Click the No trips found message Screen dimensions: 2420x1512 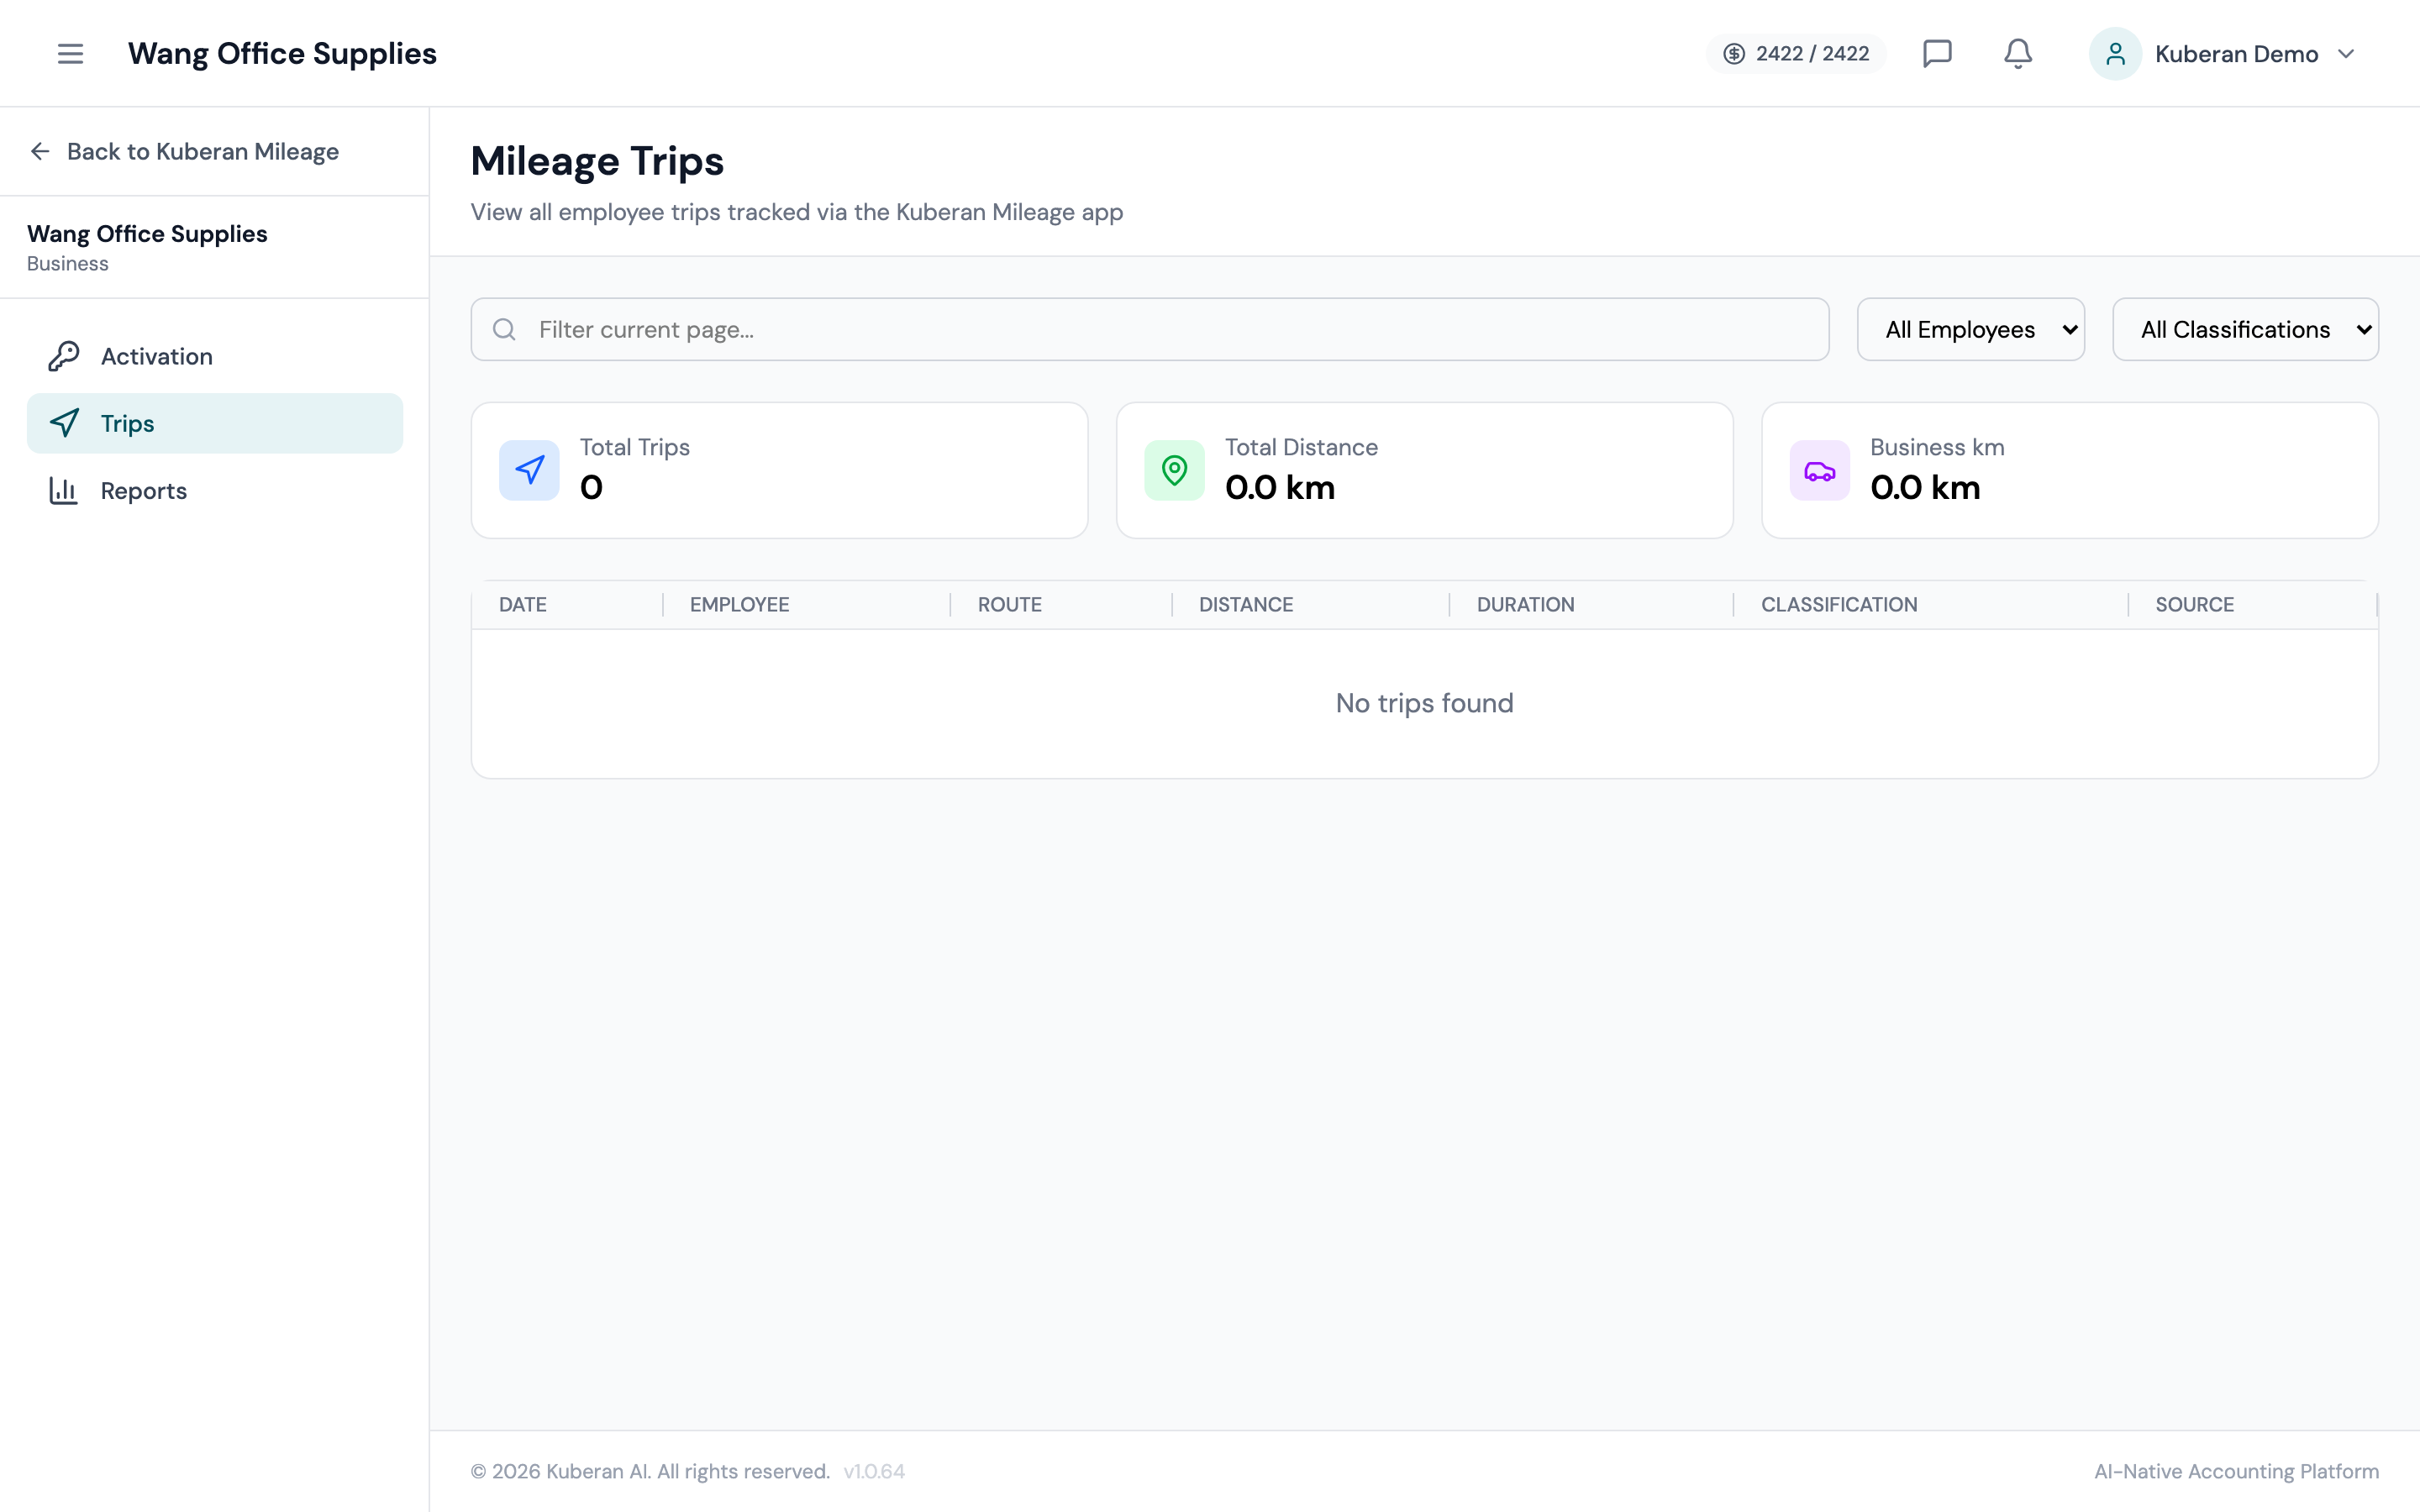click(1424, 703)
